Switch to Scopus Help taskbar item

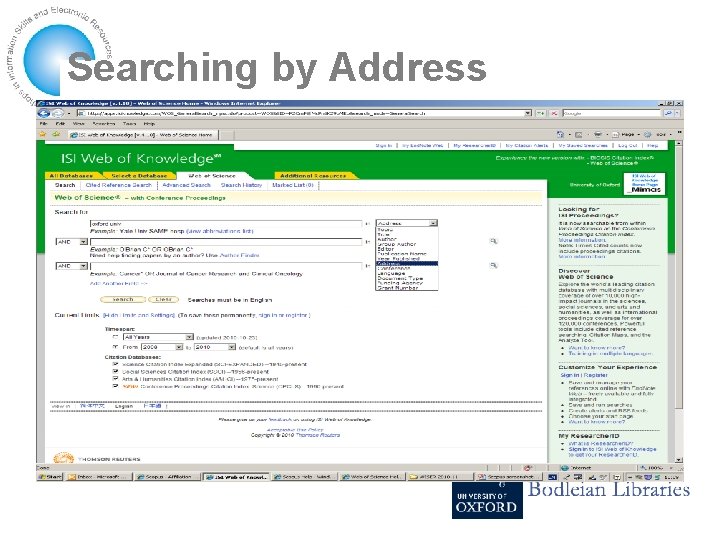point(304,477)
